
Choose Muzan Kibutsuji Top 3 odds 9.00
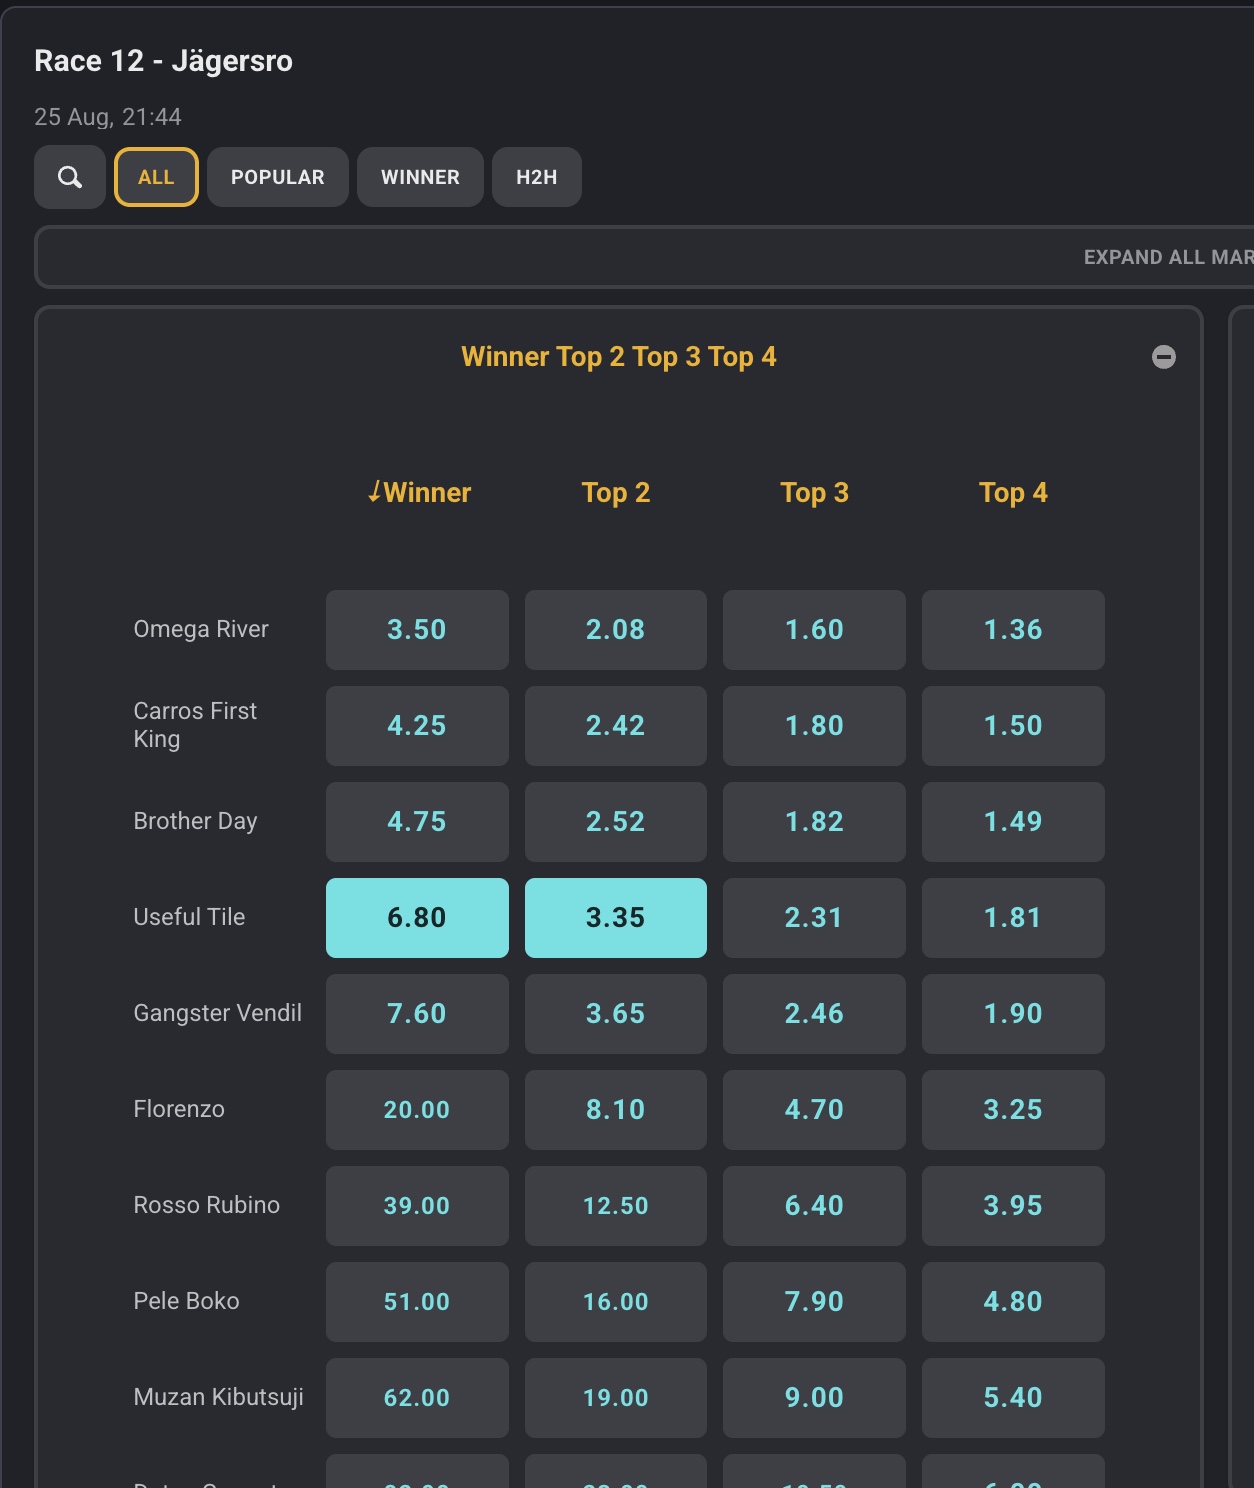coord(814,1398)
